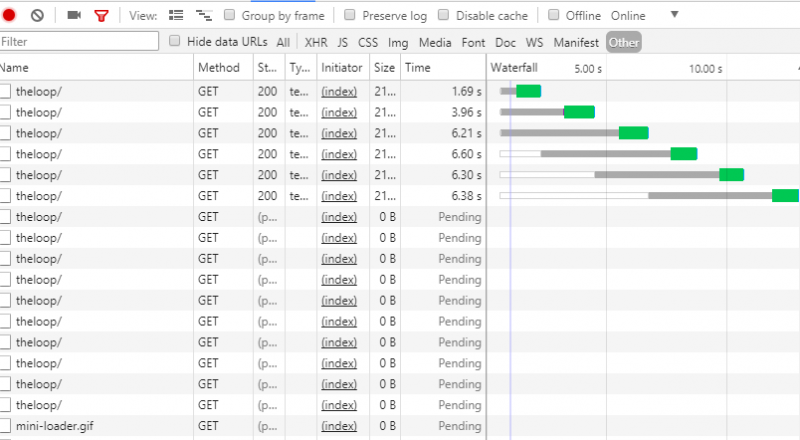Screen dimensions: 800x440
Task: Click file icon of the 1.69 s request
Action: coord(5,91)
